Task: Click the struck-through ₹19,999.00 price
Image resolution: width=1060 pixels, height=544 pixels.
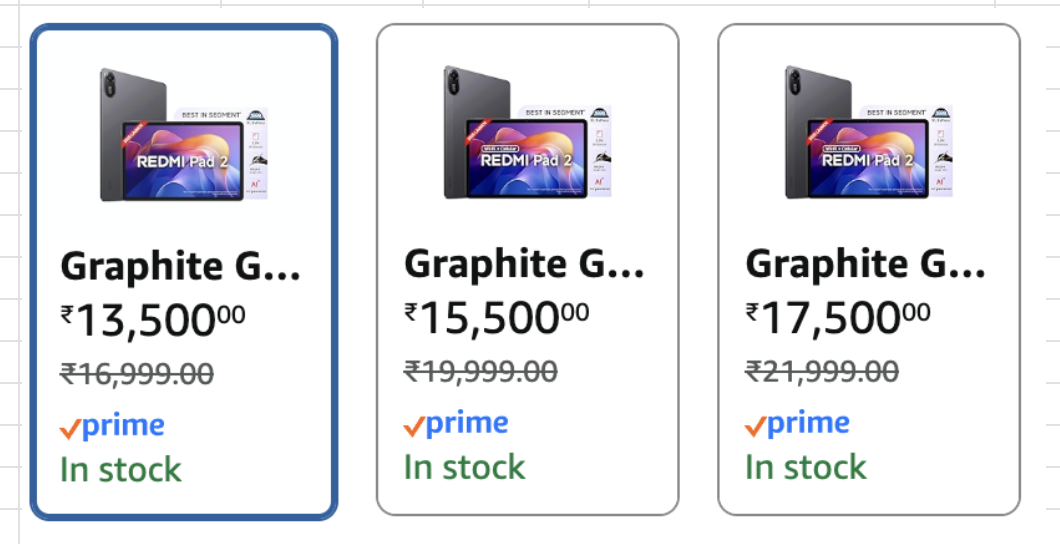Action: click(x=481, y=372)
